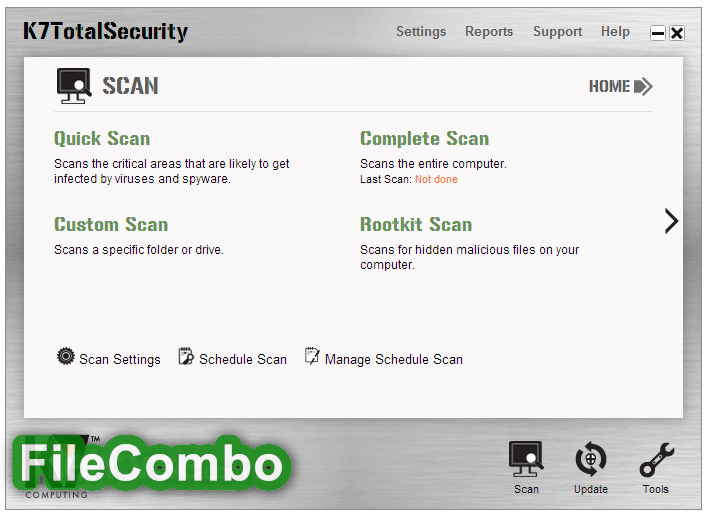Click the Scan monitor icon in header
The width and height of the screenshot is (706, 515).
pyautogui.click(x=74, y=86)
